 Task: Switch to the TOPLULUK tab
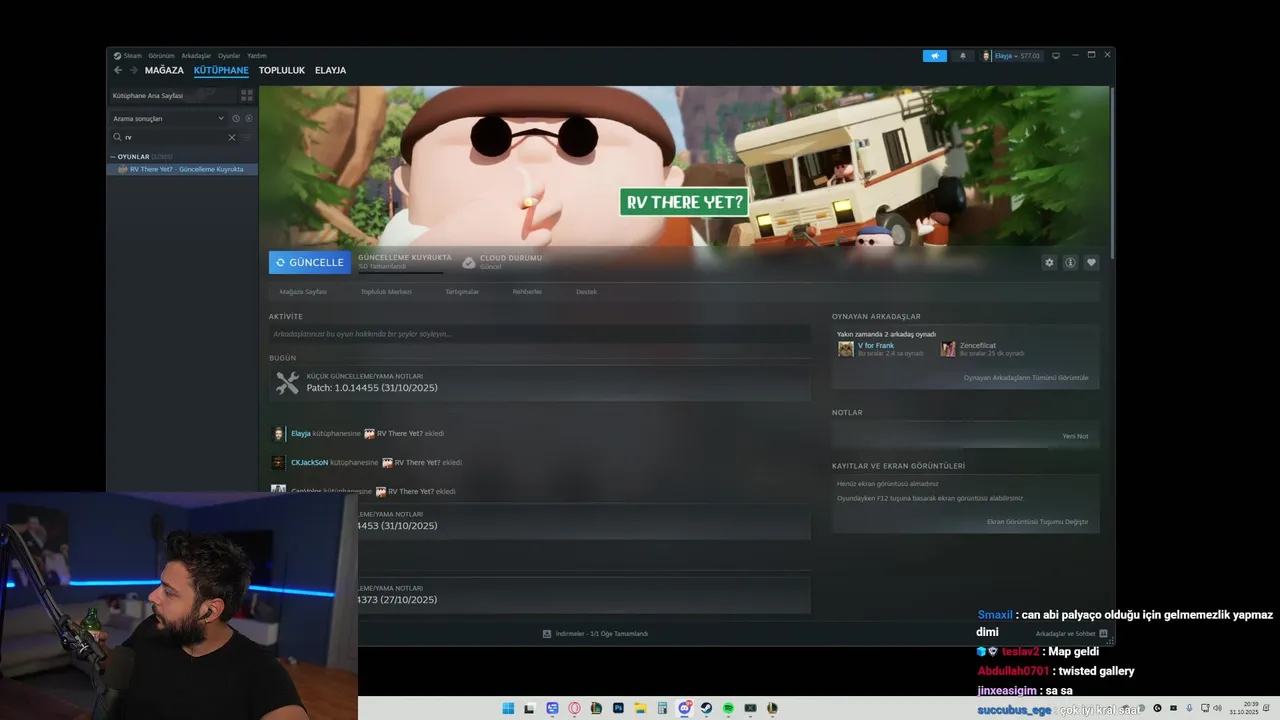281,70
